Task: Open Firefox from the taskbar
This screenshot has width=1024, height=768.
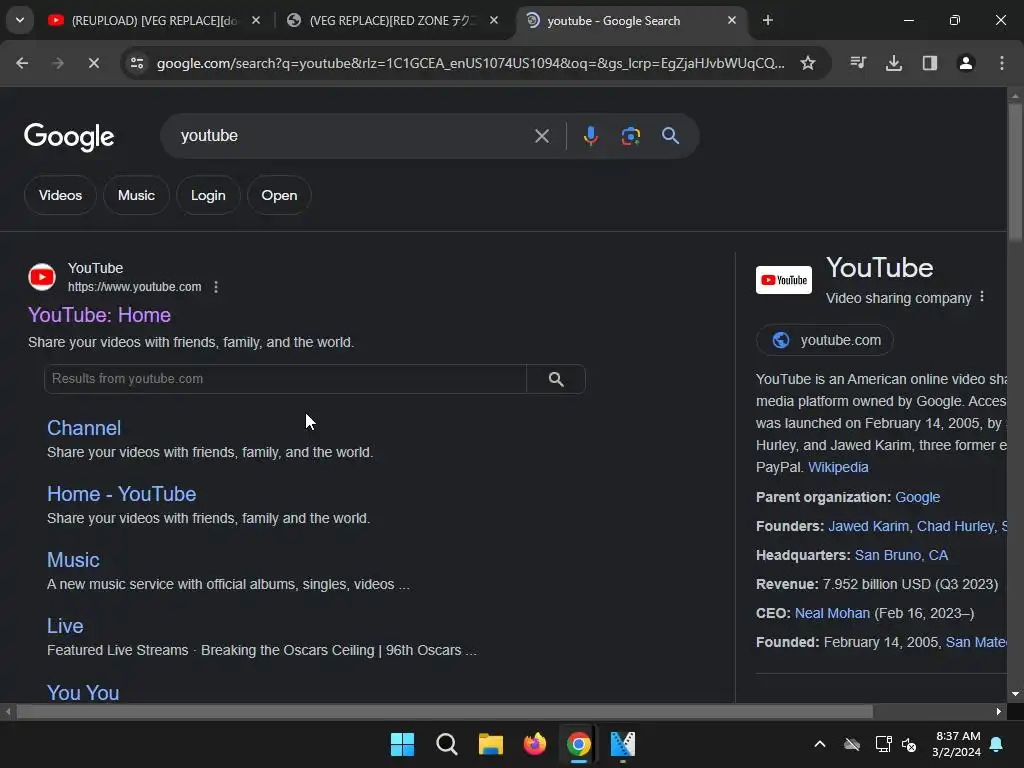Action: (535, 744)
